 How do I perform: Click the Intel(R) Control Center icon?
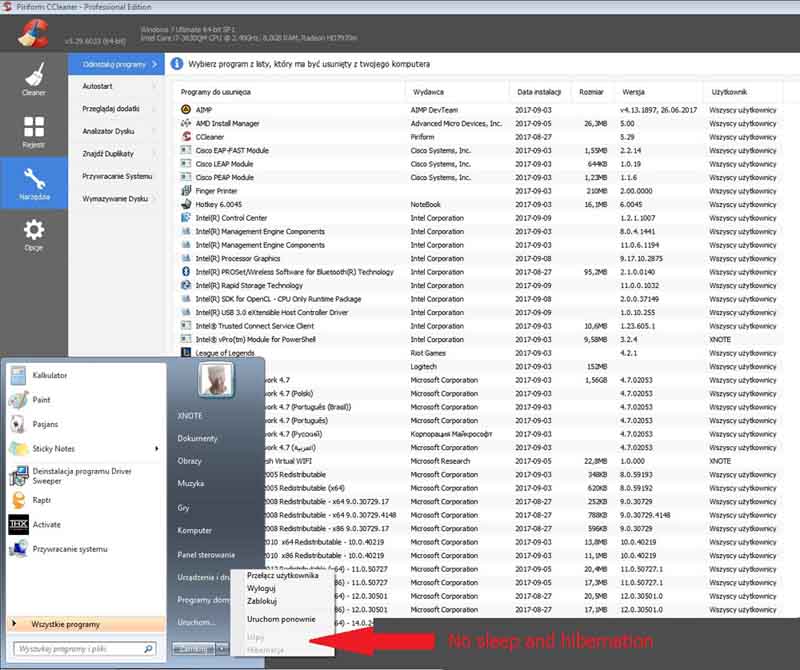click(x=186, y=217)
